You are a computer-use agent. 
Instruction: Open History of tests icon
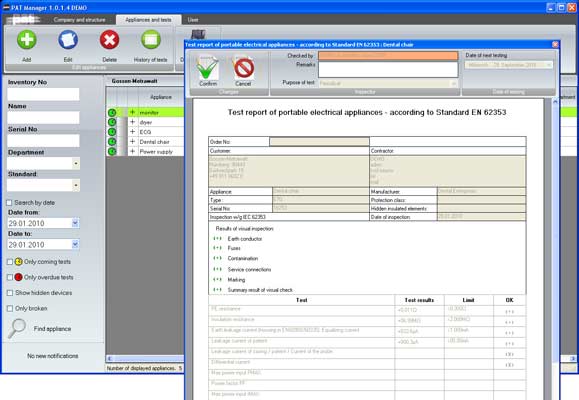point(151,40)
